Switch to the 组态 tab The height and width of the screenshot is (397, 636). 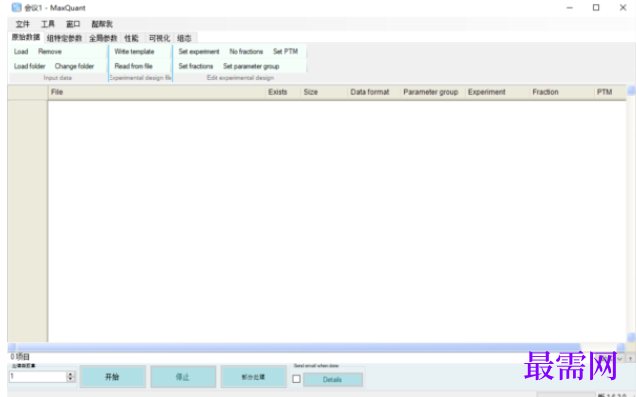pos(184,38)
